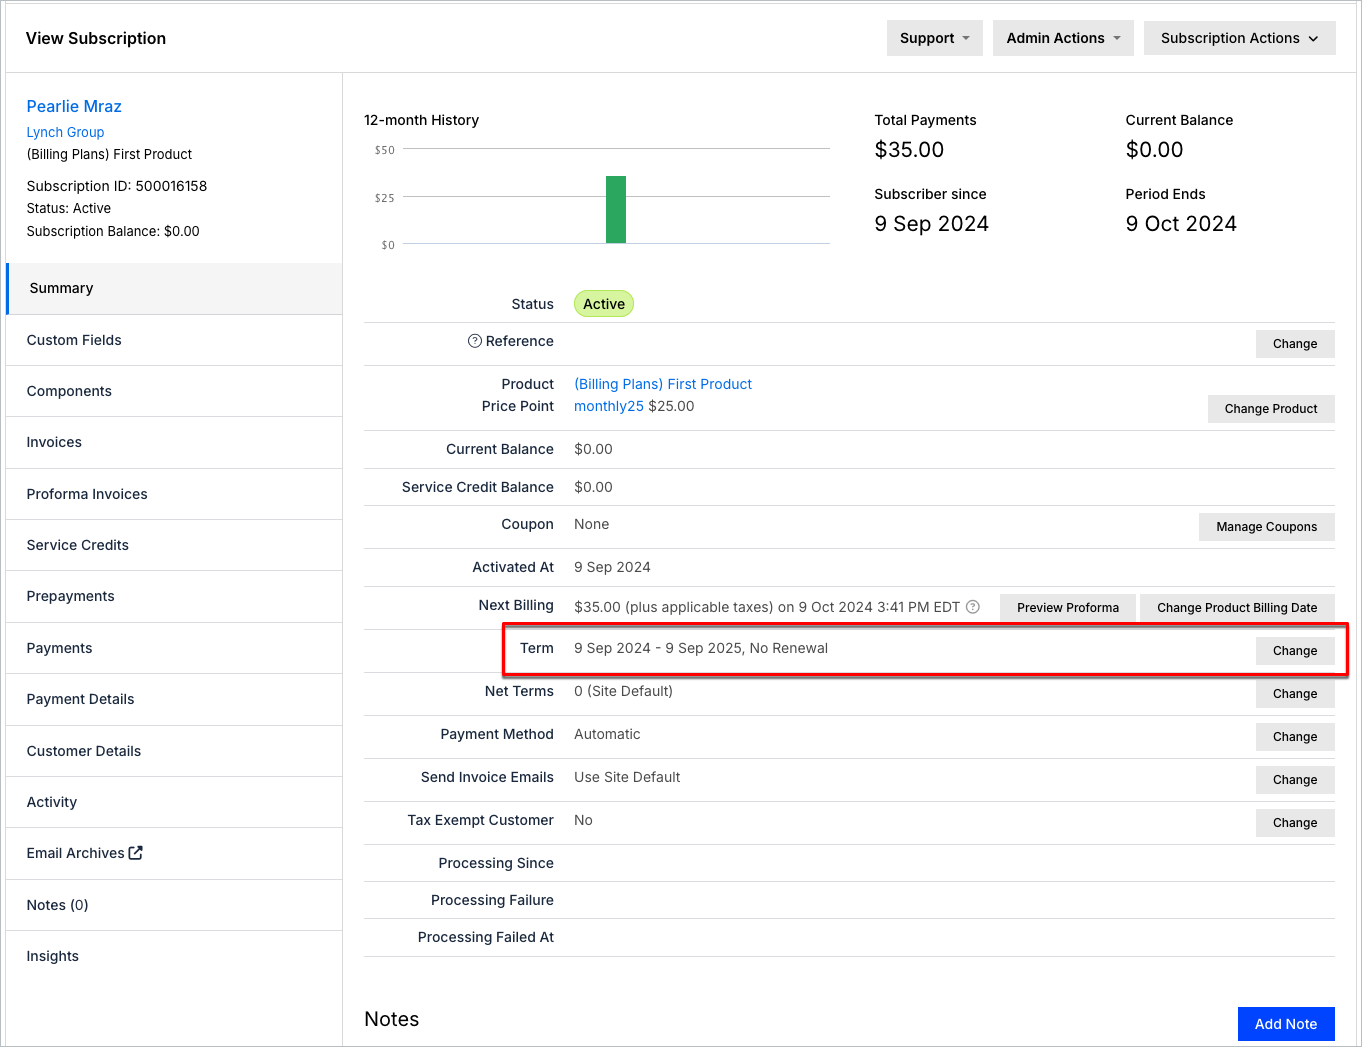Click the Subscription ID: 500016158 text
The width and height of the screenshot is (1362, 1047).
(x=117, y=186)
